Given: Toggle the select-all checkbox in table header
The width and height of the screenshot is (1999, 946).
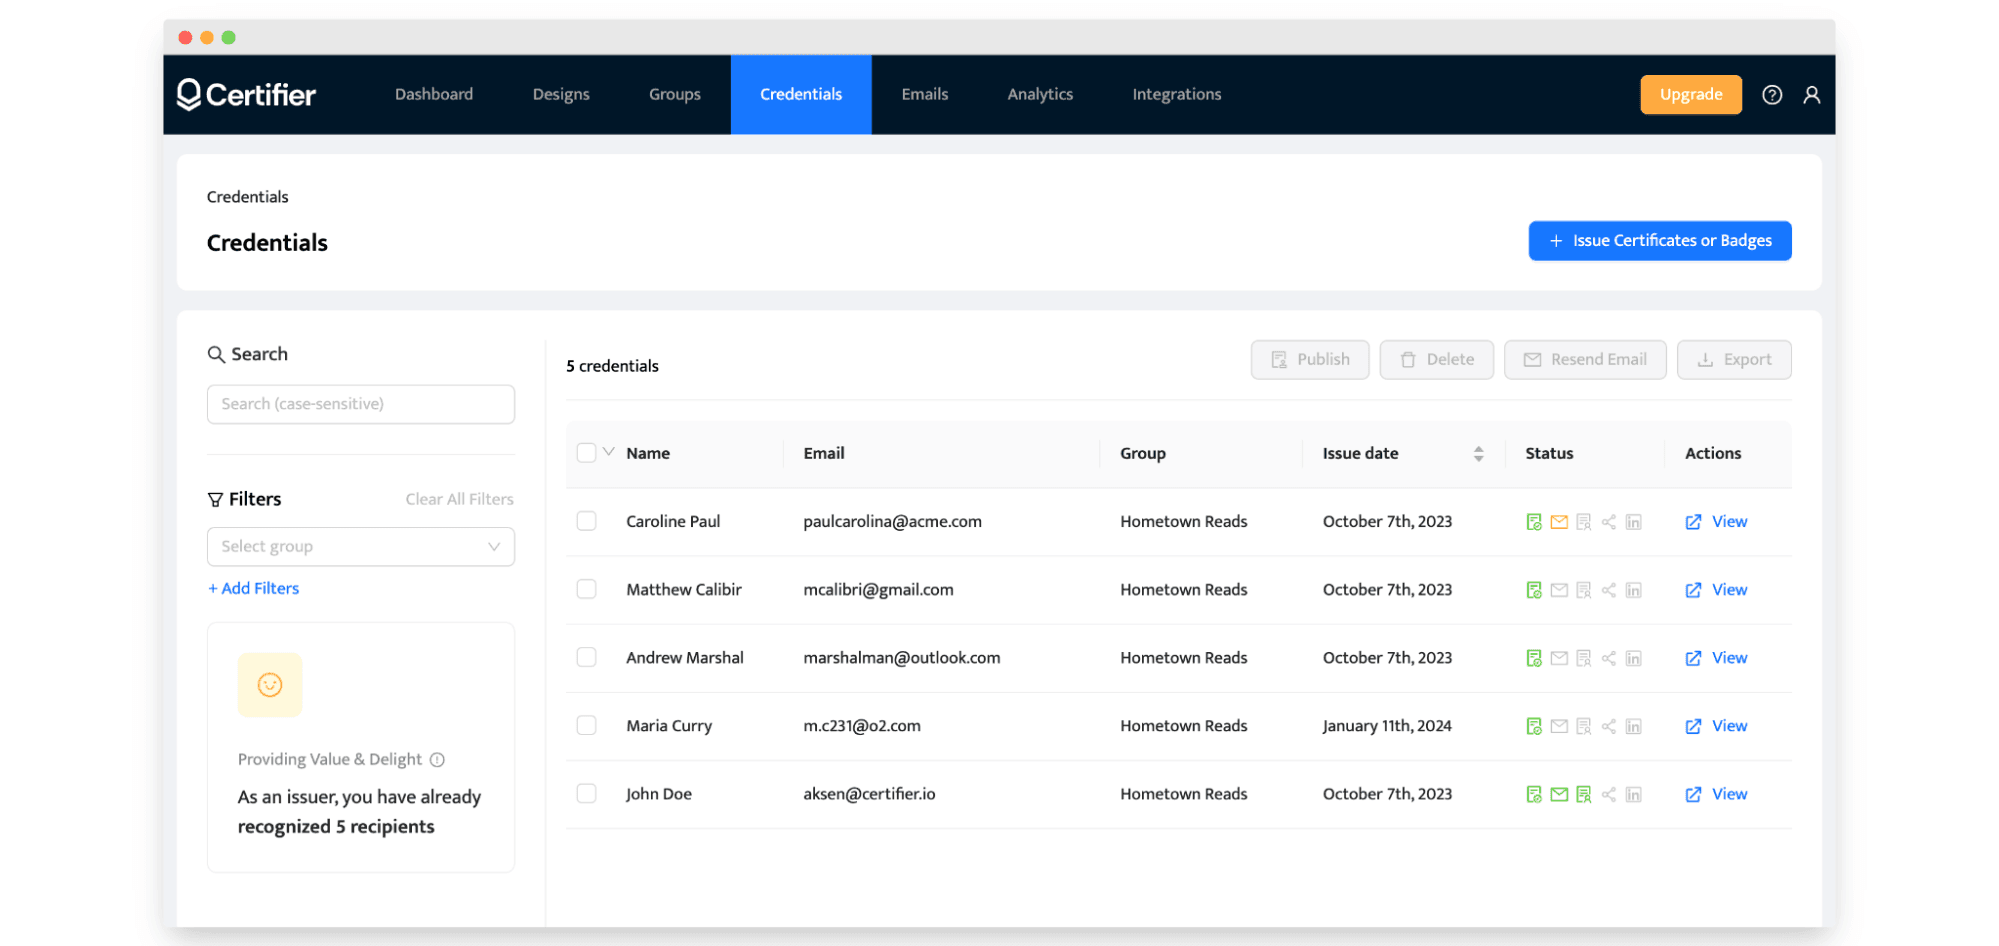Looking at the screenshot, I should point(586,453).
